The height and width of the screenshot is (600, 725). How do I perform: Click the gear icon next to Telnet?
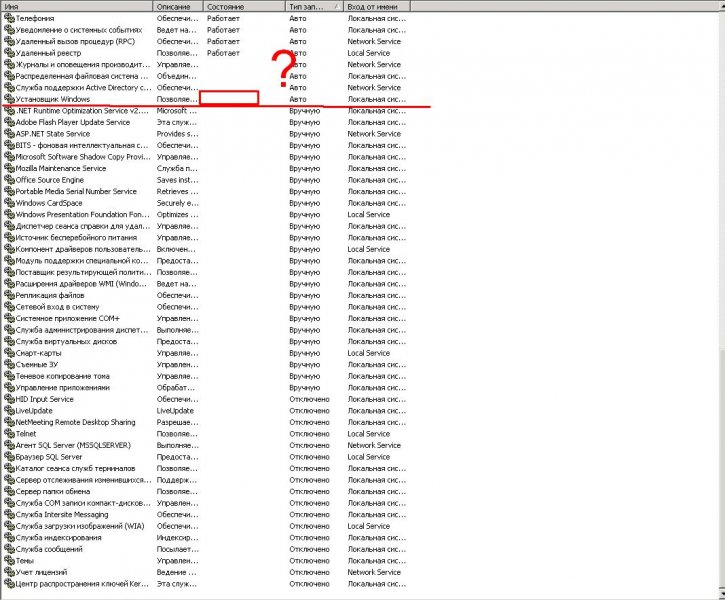[x=8, y=434]
